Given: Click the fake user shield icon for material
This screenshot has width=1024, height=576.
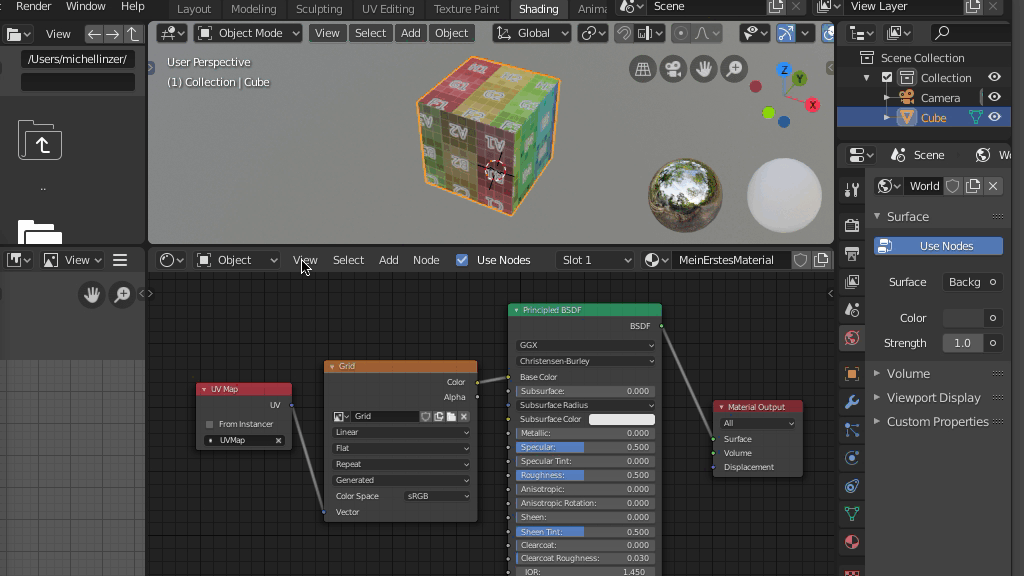Looking at the screenshot, I should tap(800, 260).
